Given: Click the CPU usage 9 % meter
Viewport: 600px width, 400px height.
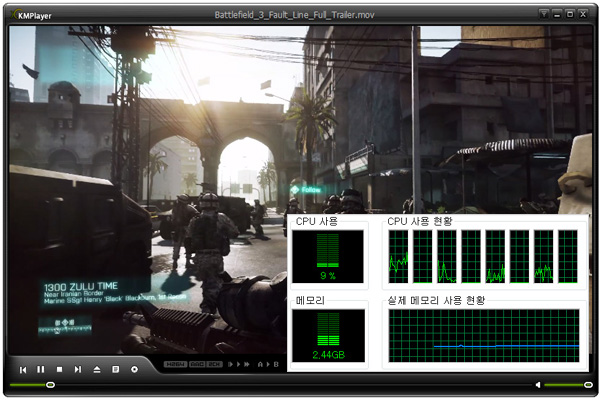Looking at the screenshot, I should [x=328, y=256].
